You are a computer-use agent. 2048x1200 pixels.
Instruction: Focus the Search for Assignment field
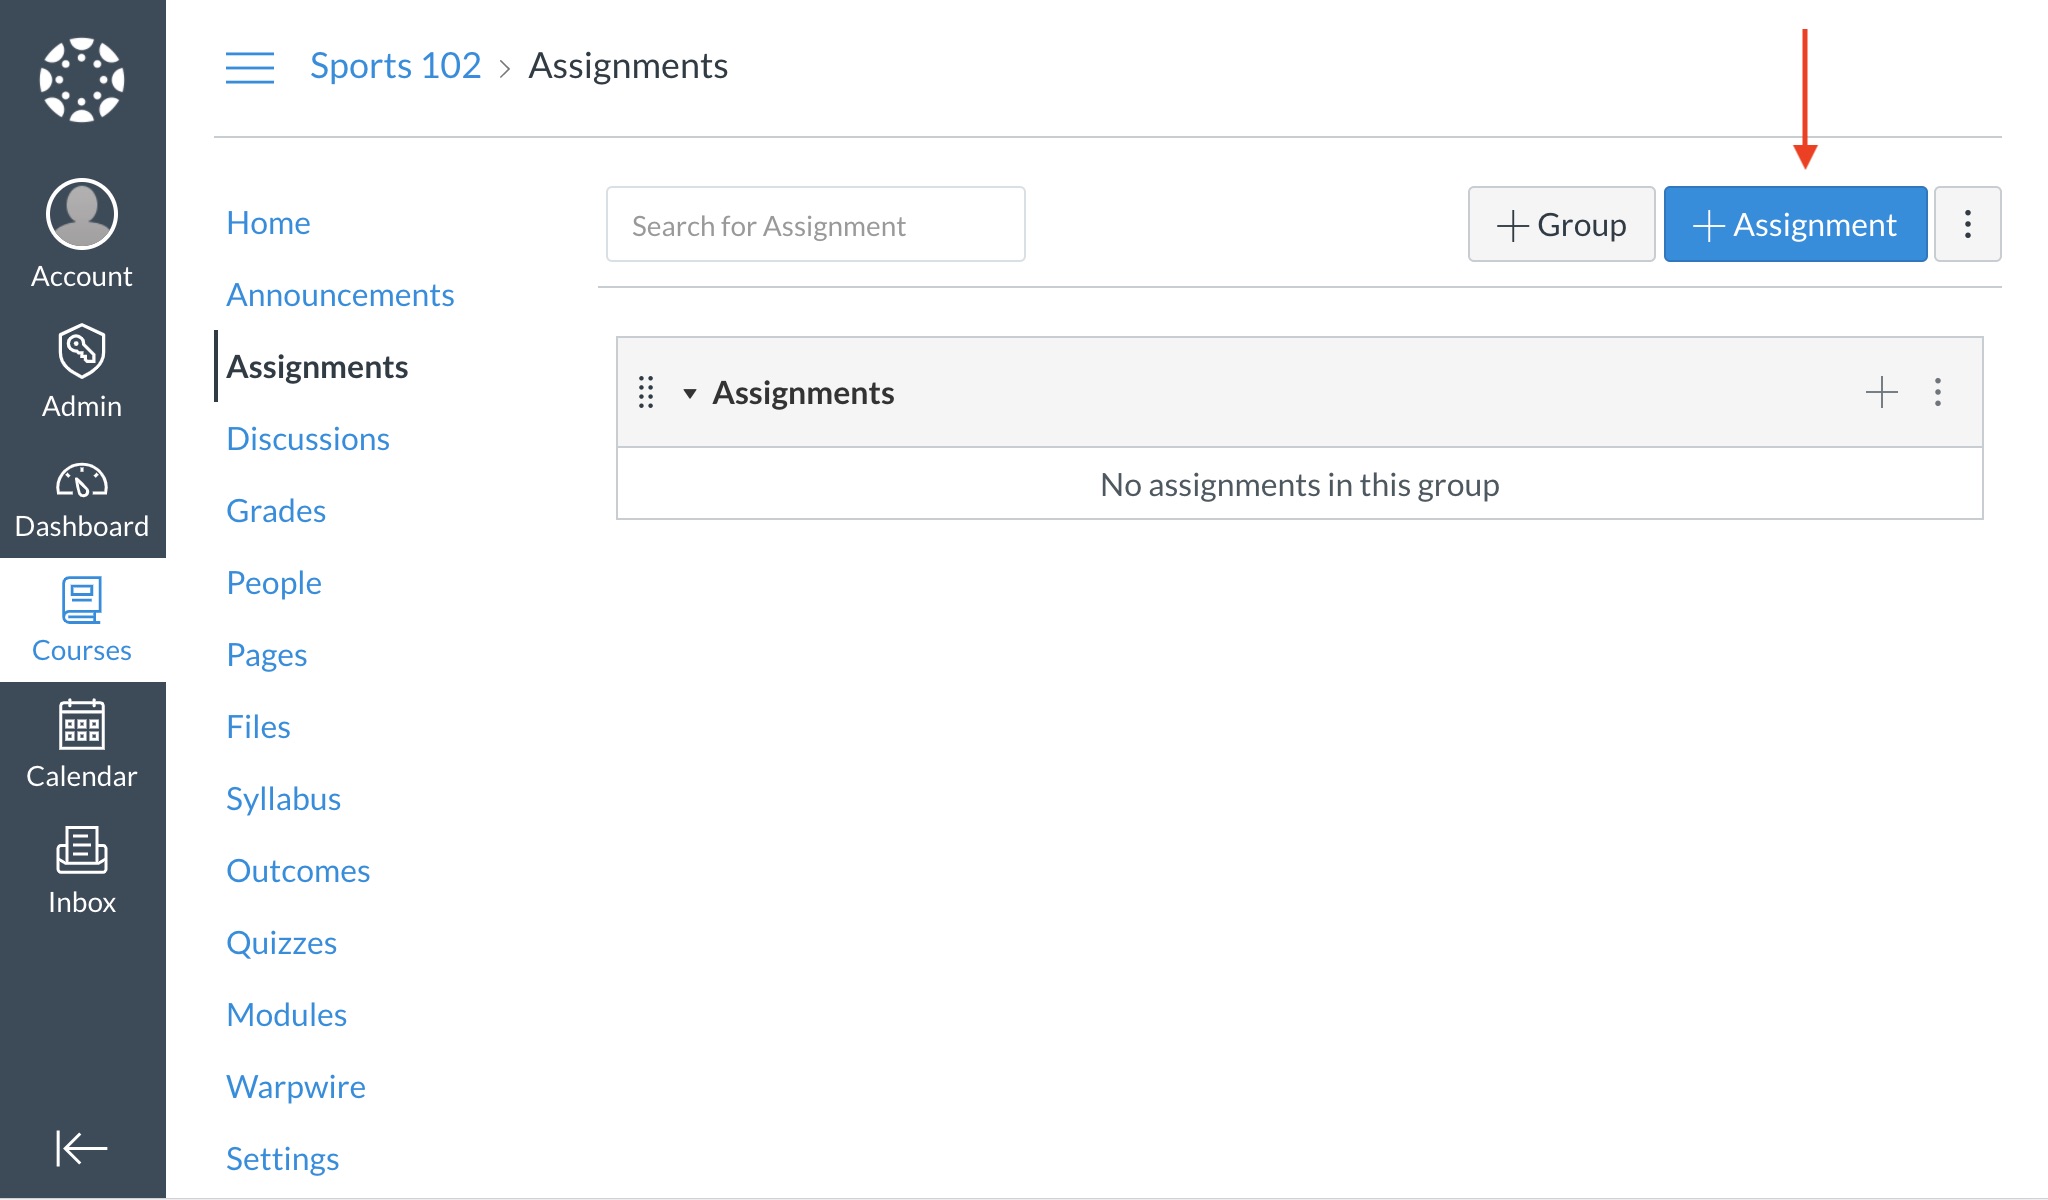815,224
